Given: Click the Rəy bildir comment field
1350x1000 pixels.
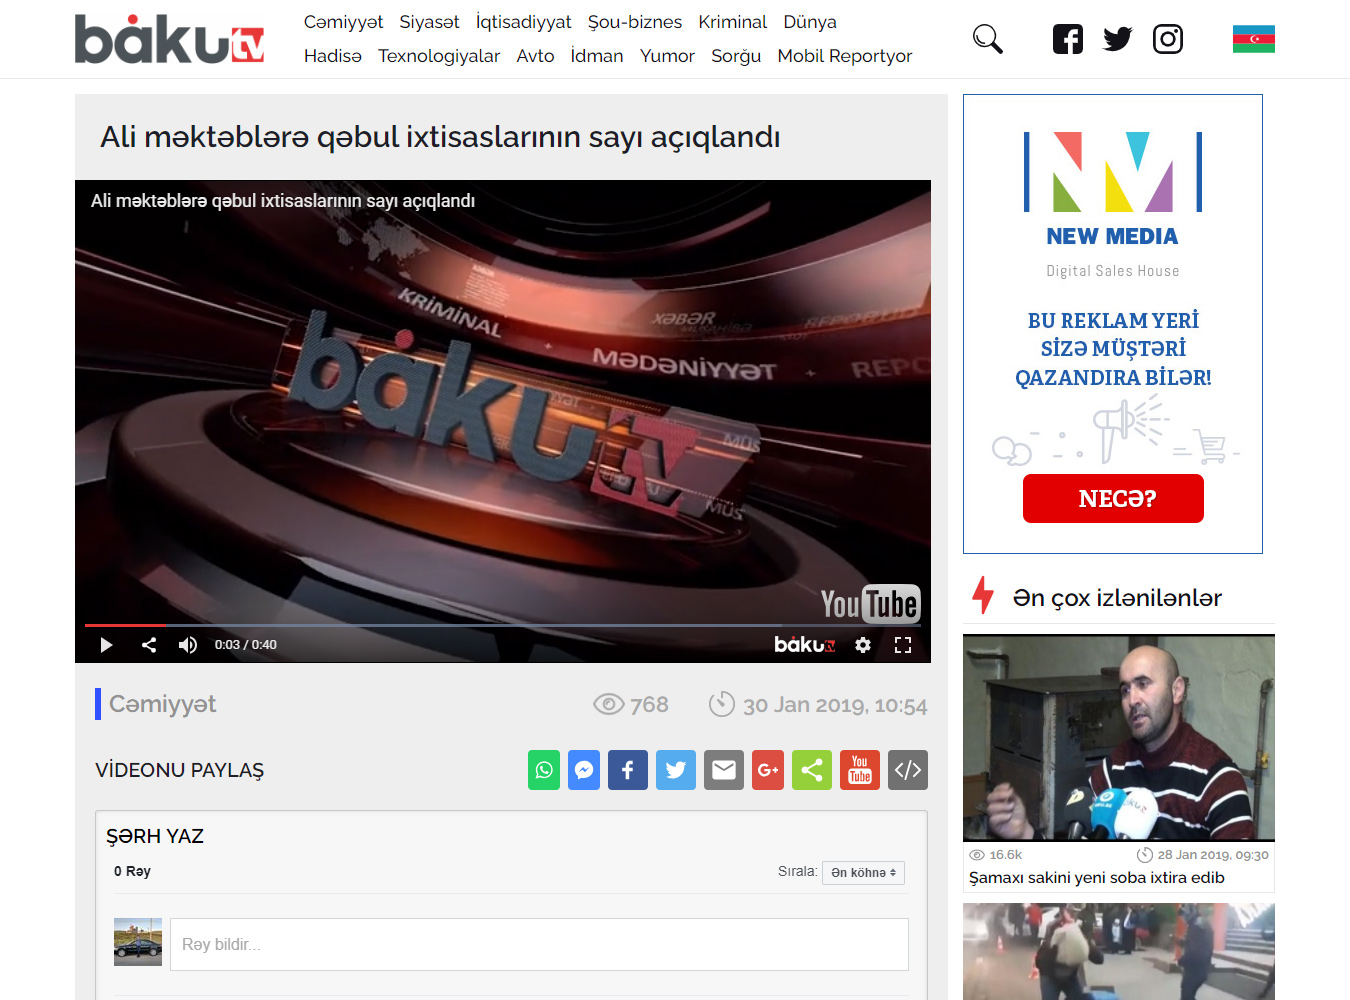Looking at the screenshot, I should pos(539,944).
